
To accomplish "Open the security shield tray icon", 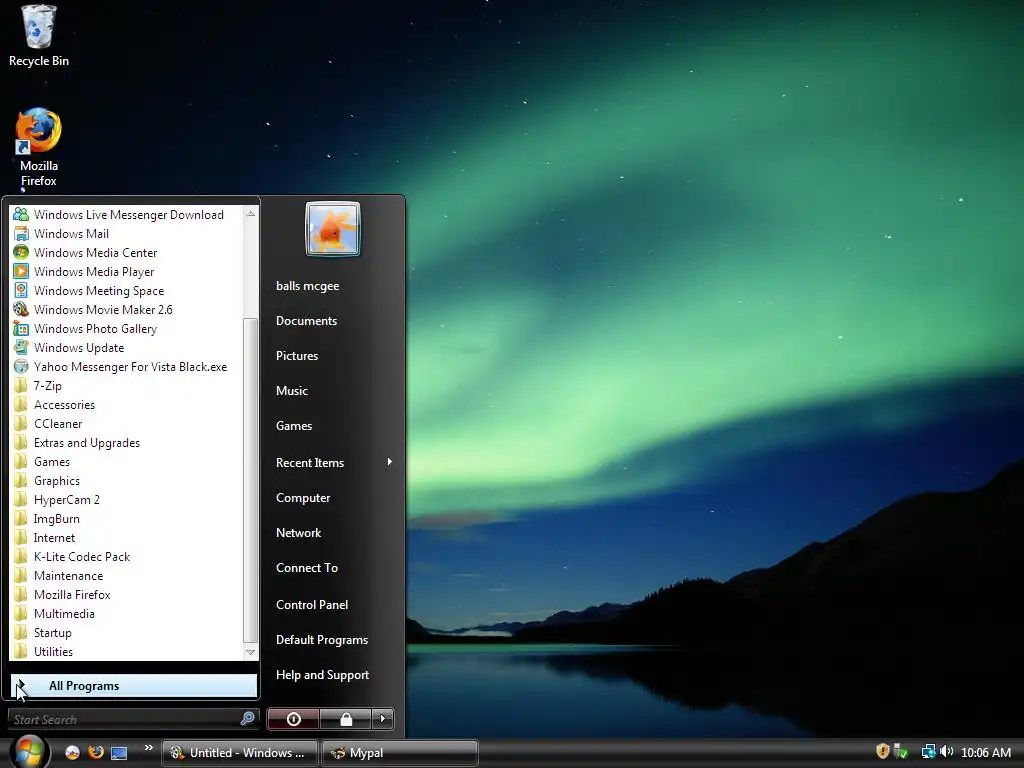I will pyautogui.click(x=882, y=751).
